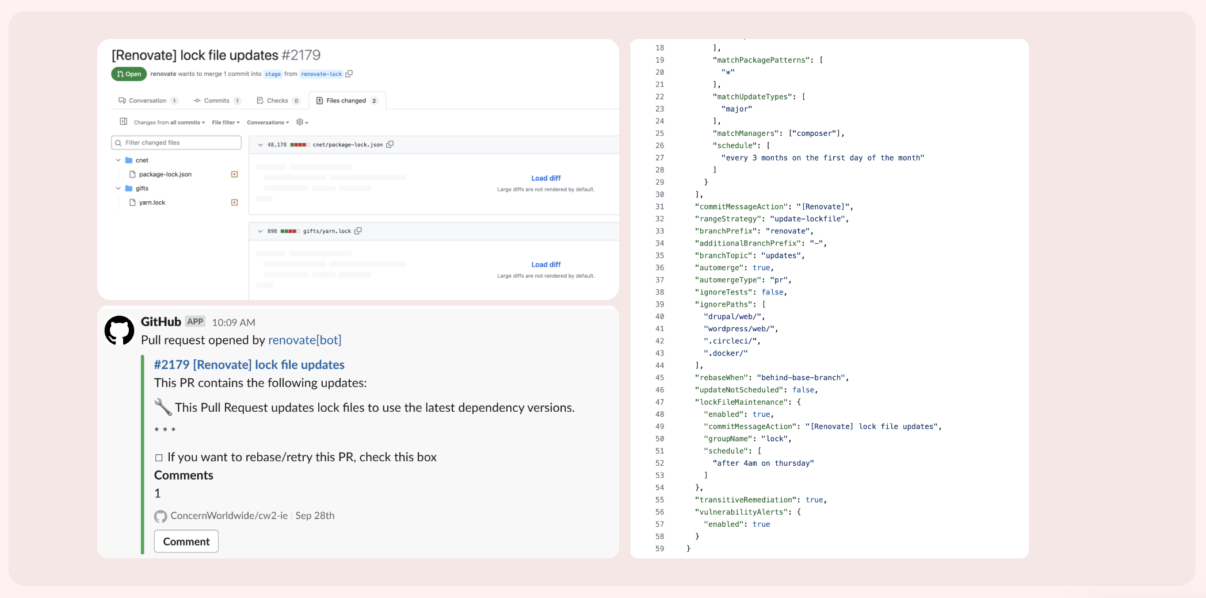Collapse the gifts/yarn.lock diff section

(x=259, y=230)
